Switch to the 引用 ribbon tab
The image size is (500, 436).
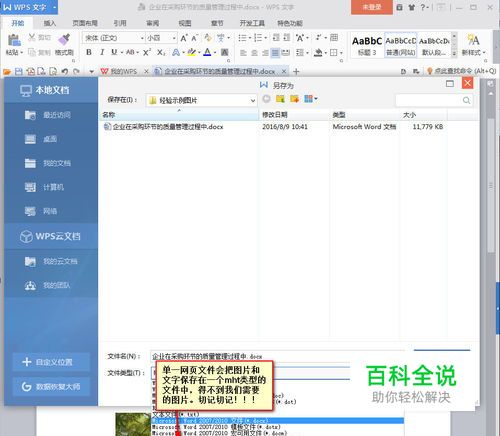pyautogui.click(x=120, y=23)
